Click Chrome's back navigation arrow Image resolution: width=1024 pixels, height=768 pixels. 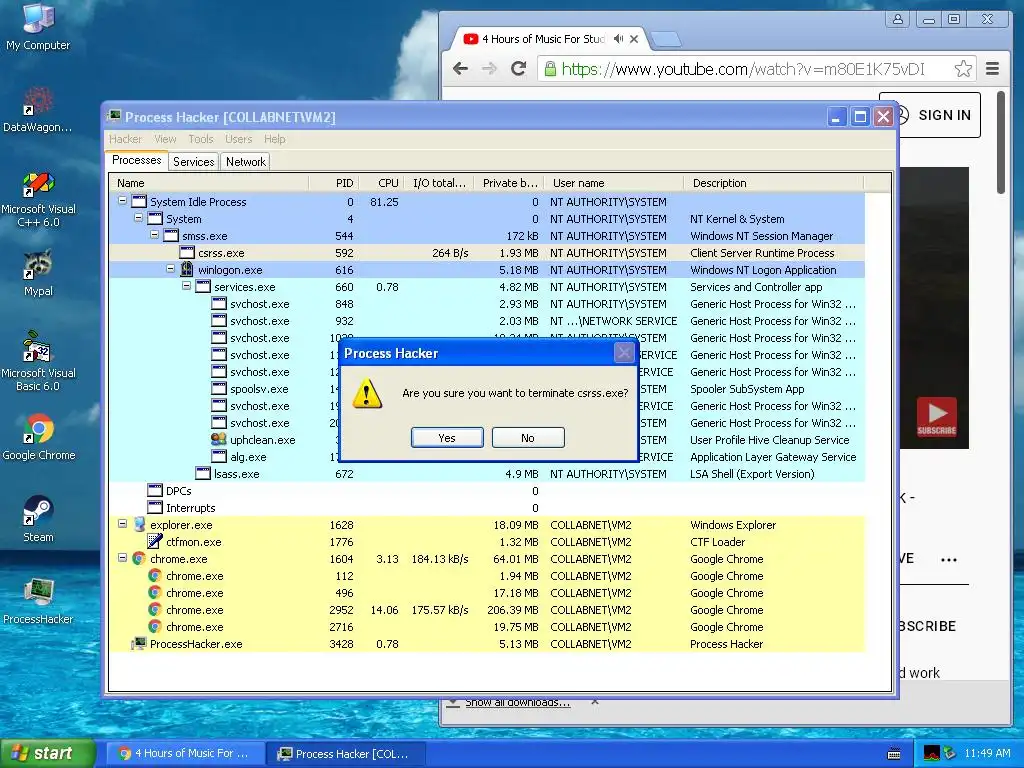pyautogui.click(x=460, y=69)
